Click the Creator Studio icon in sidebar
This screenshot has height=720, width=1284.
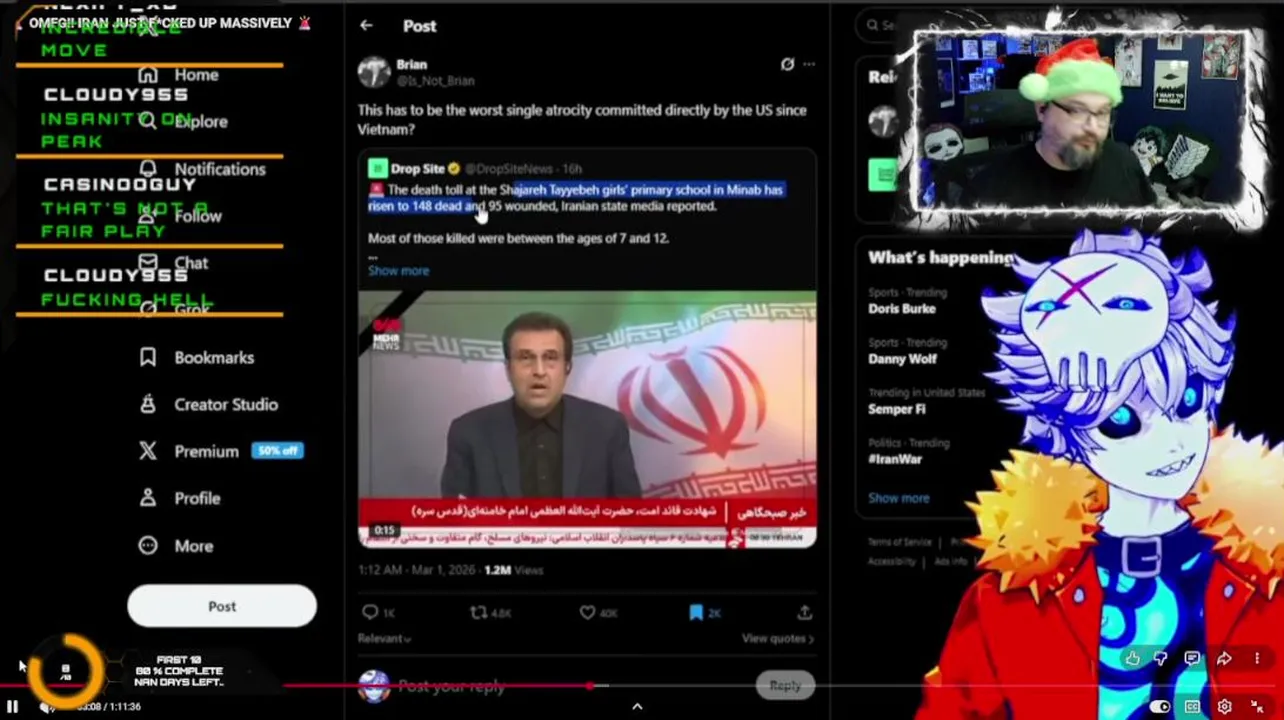[148, 405]
